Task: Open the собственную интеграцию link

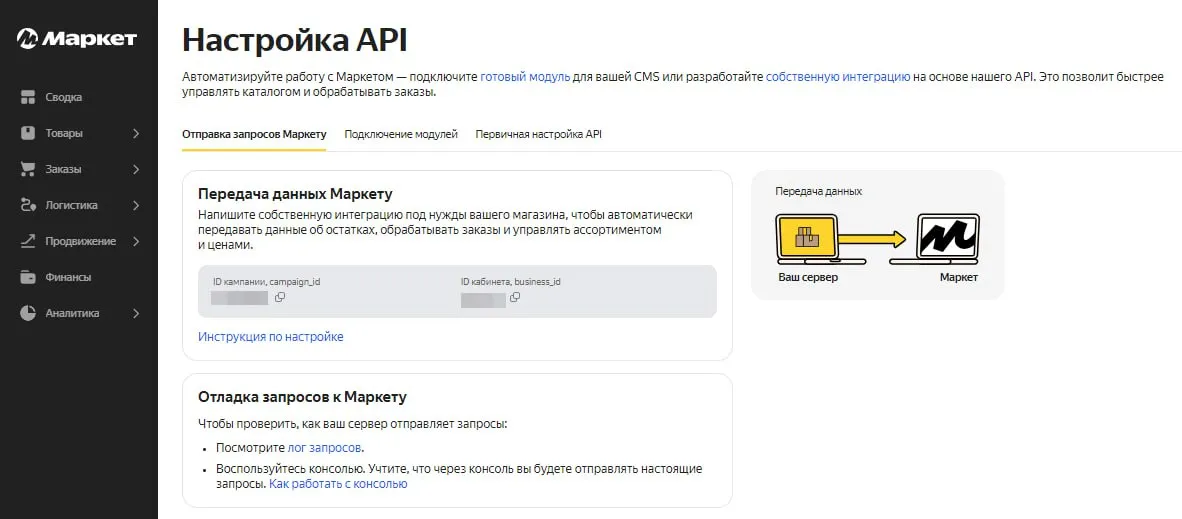Action: point(838,77)
